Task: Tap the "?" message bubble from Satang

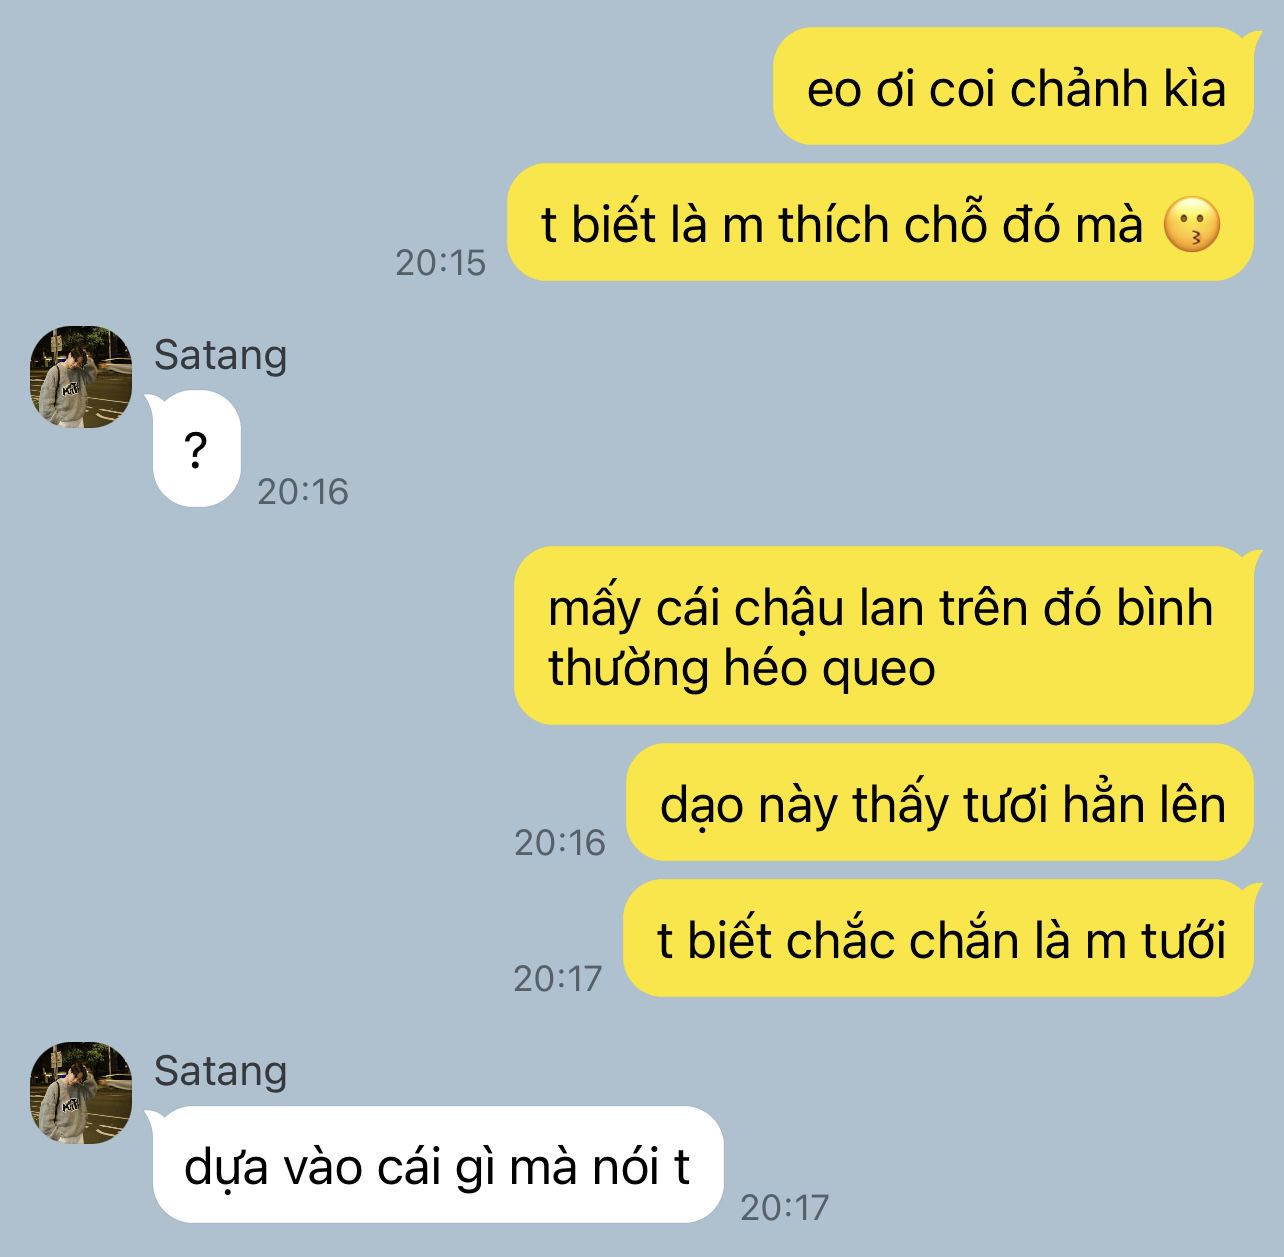Action: pyautogui.click(x=196, y=450)
